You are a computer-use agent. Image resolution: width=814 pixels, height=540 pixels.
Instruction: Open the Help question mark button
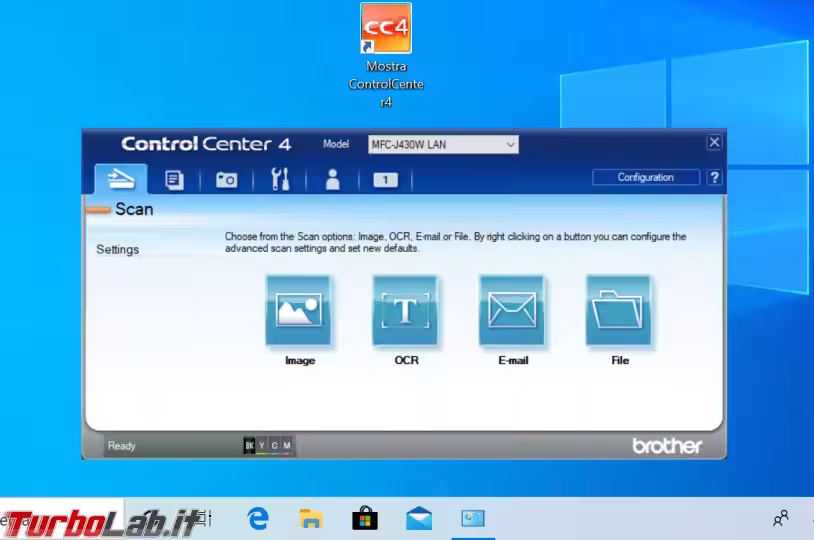714,178
